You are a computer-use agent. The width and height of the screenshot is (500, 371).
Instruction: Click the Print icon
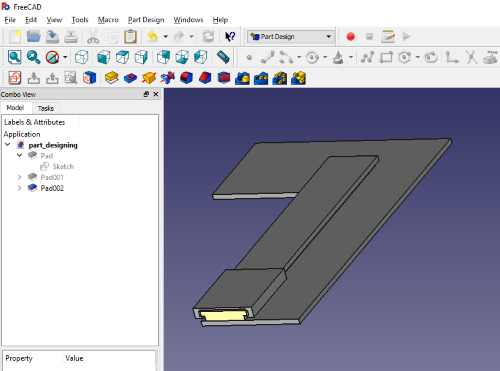click(x=71, y=36)
